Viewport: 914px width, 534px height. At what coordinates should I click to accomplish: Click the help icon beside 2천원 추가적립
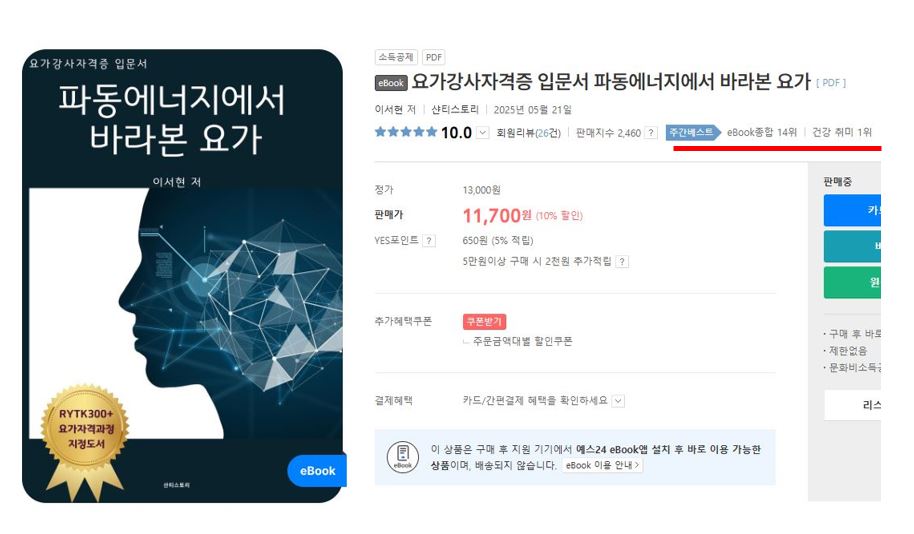(622, 262)
